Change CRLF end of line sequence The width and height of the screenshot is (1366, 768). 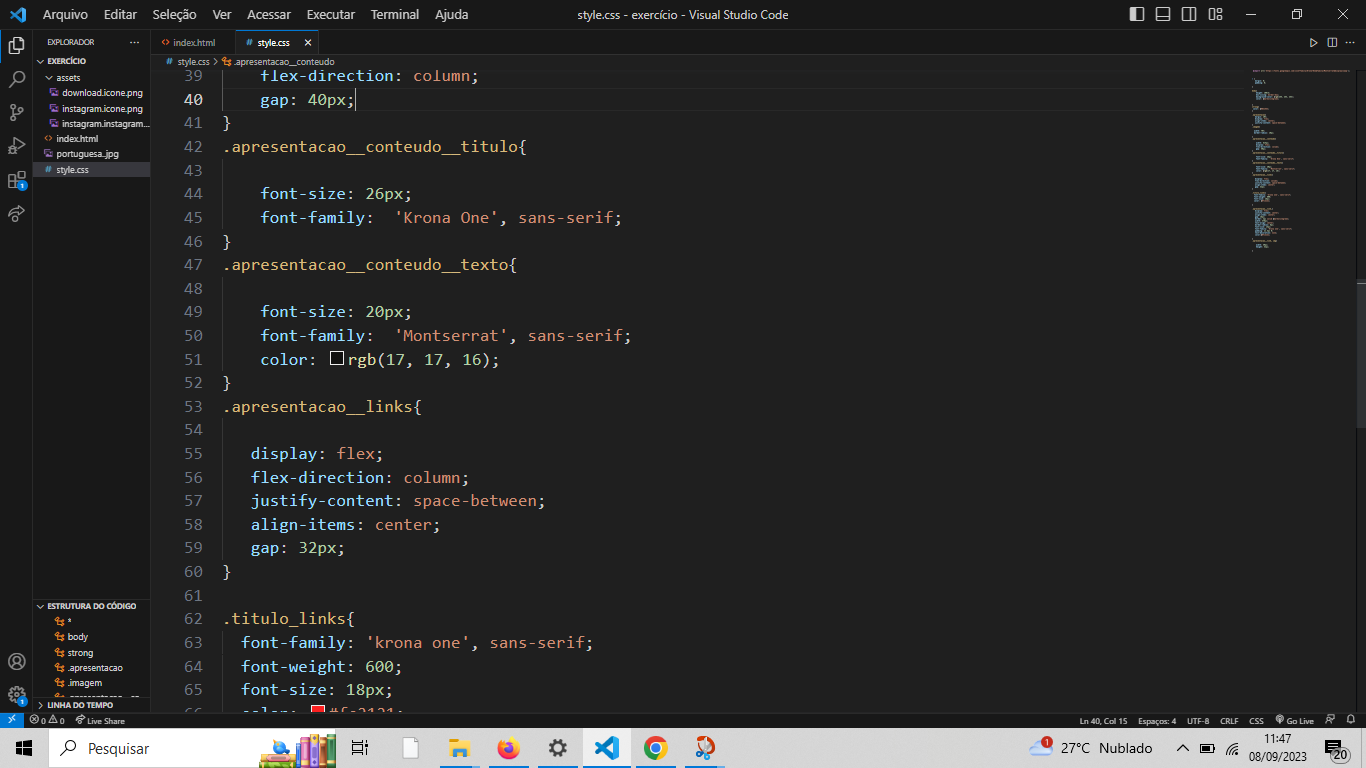(x=1229, y=720)
